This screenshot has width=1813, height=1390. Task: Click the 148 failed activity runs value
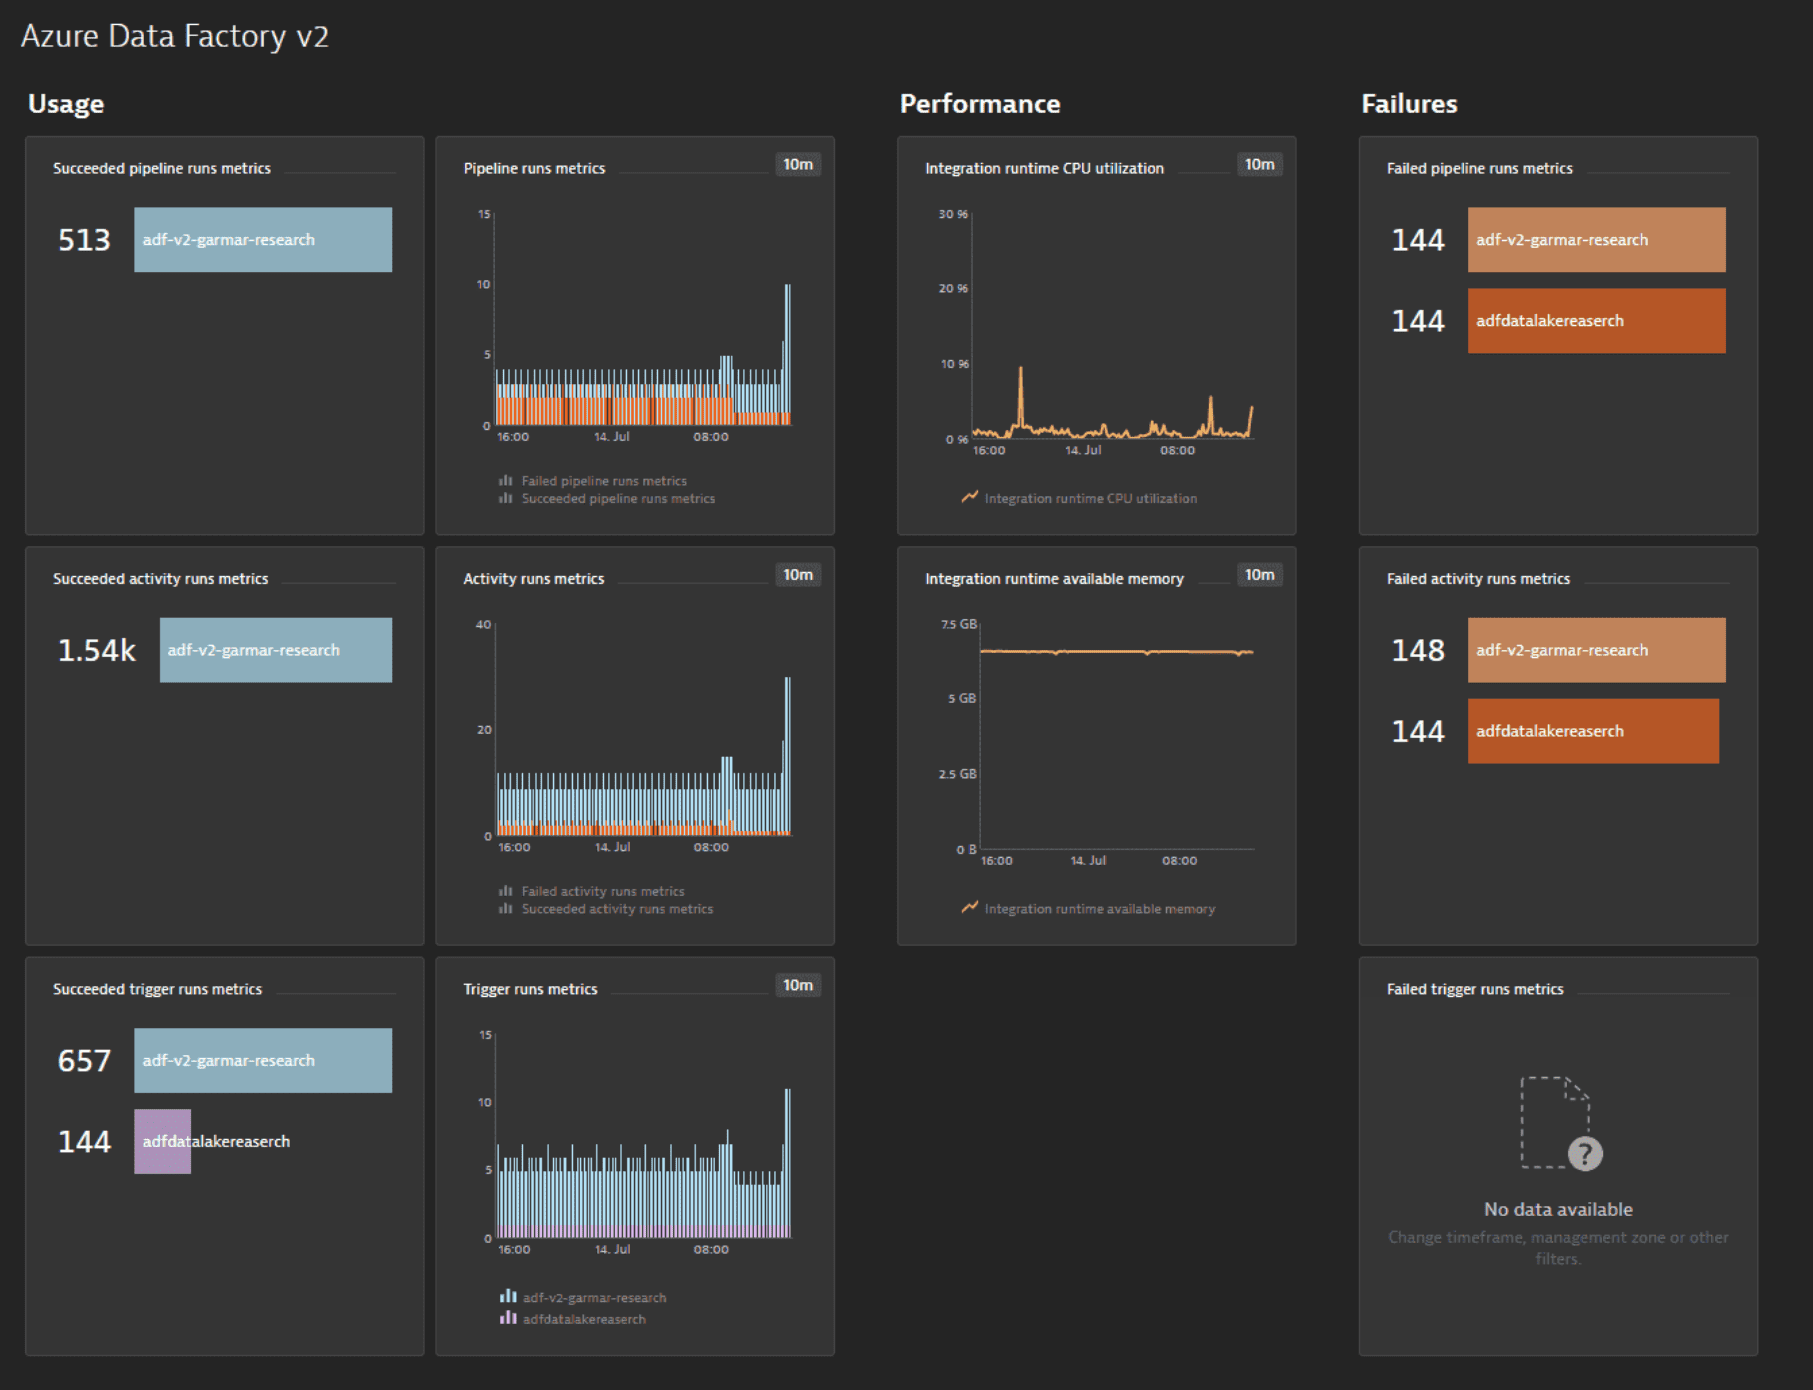coord(1418,650)
